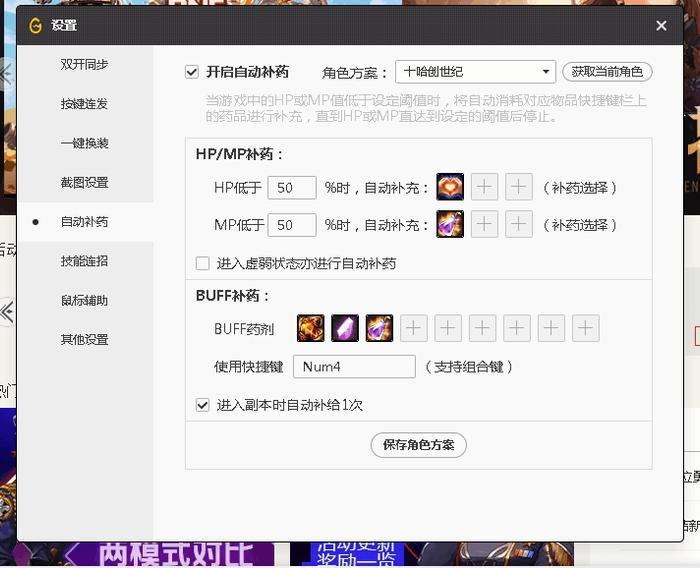700x568 pixels.
Task: Click the 获取当前角色 button
Action: (x=607, y=72)
